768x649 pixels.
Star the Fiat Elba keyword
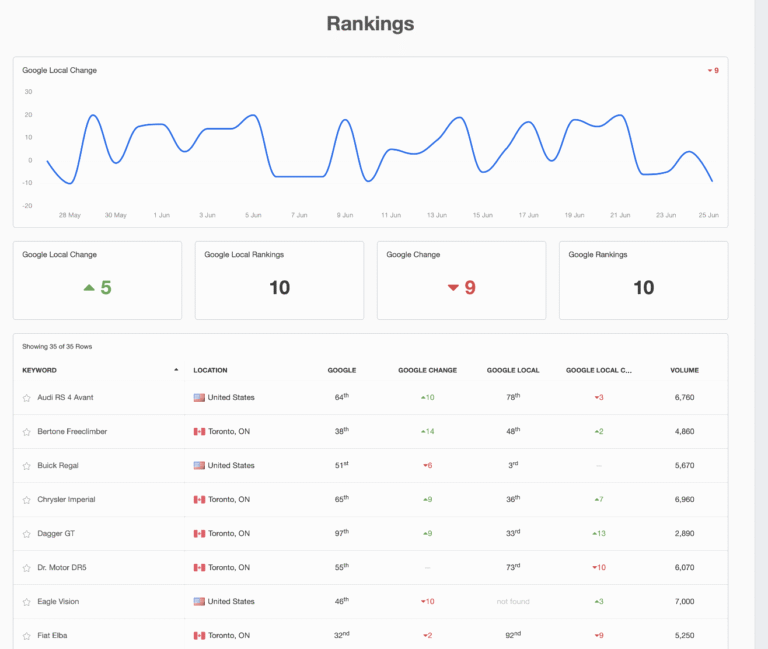26,636
